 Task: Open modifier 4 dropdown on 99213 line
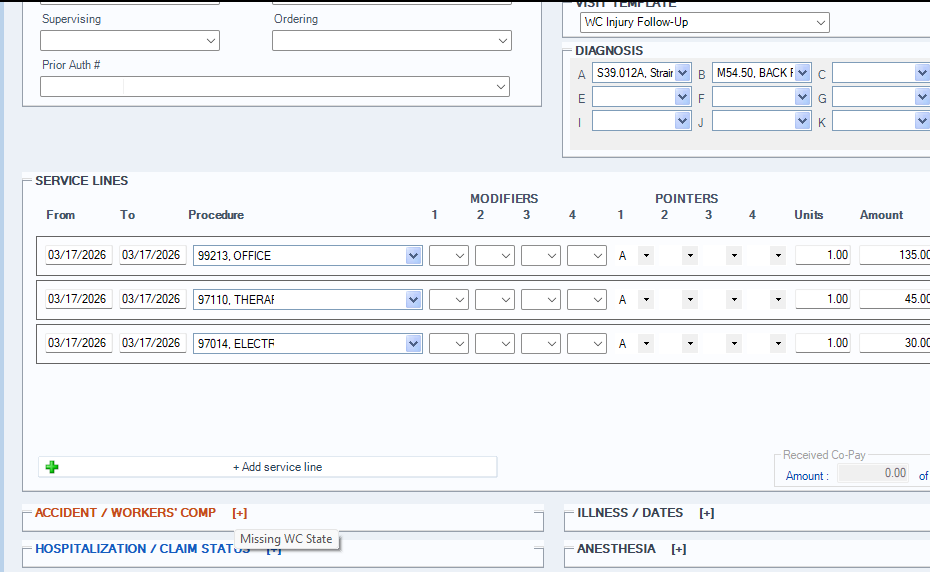click(587, 256)
